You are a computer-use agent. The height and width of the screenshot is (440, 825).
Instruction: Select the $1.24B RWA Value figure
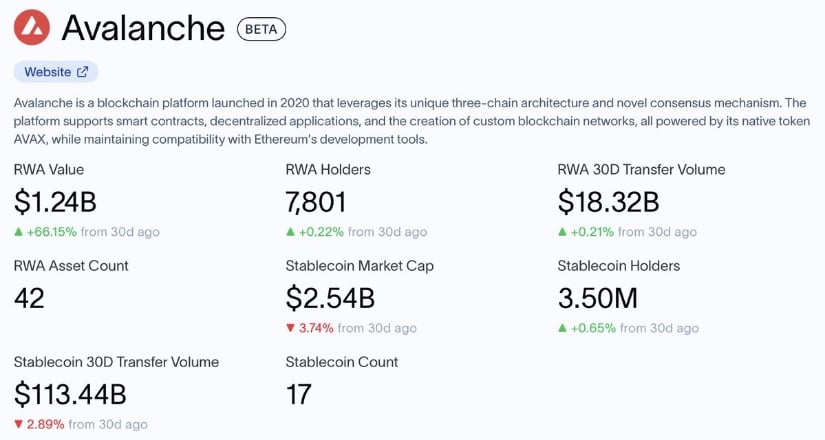coord(55,202)
